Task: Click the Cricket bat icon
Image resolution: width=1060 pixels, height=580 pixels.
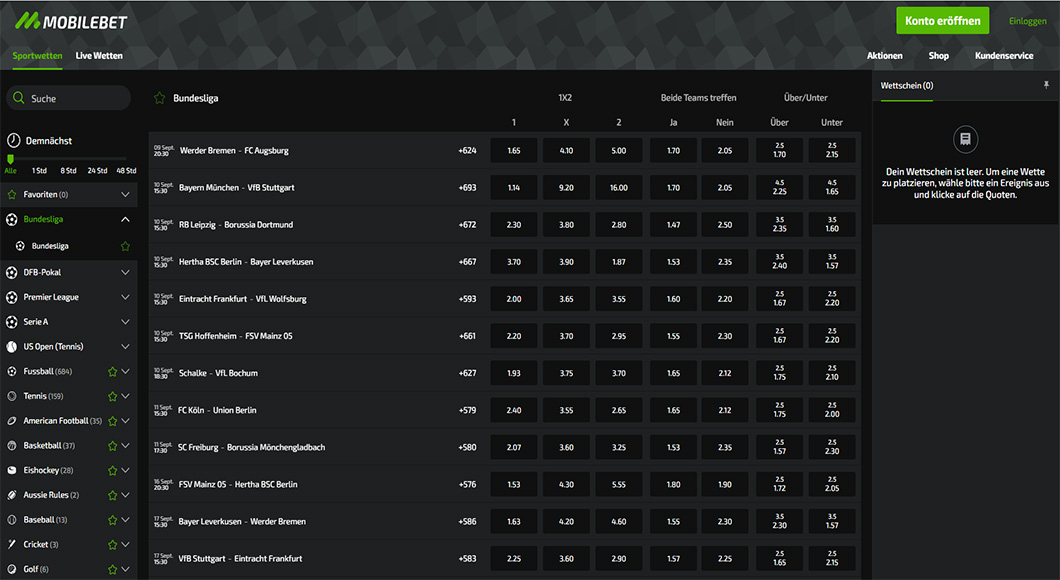Action: (11, 544)
